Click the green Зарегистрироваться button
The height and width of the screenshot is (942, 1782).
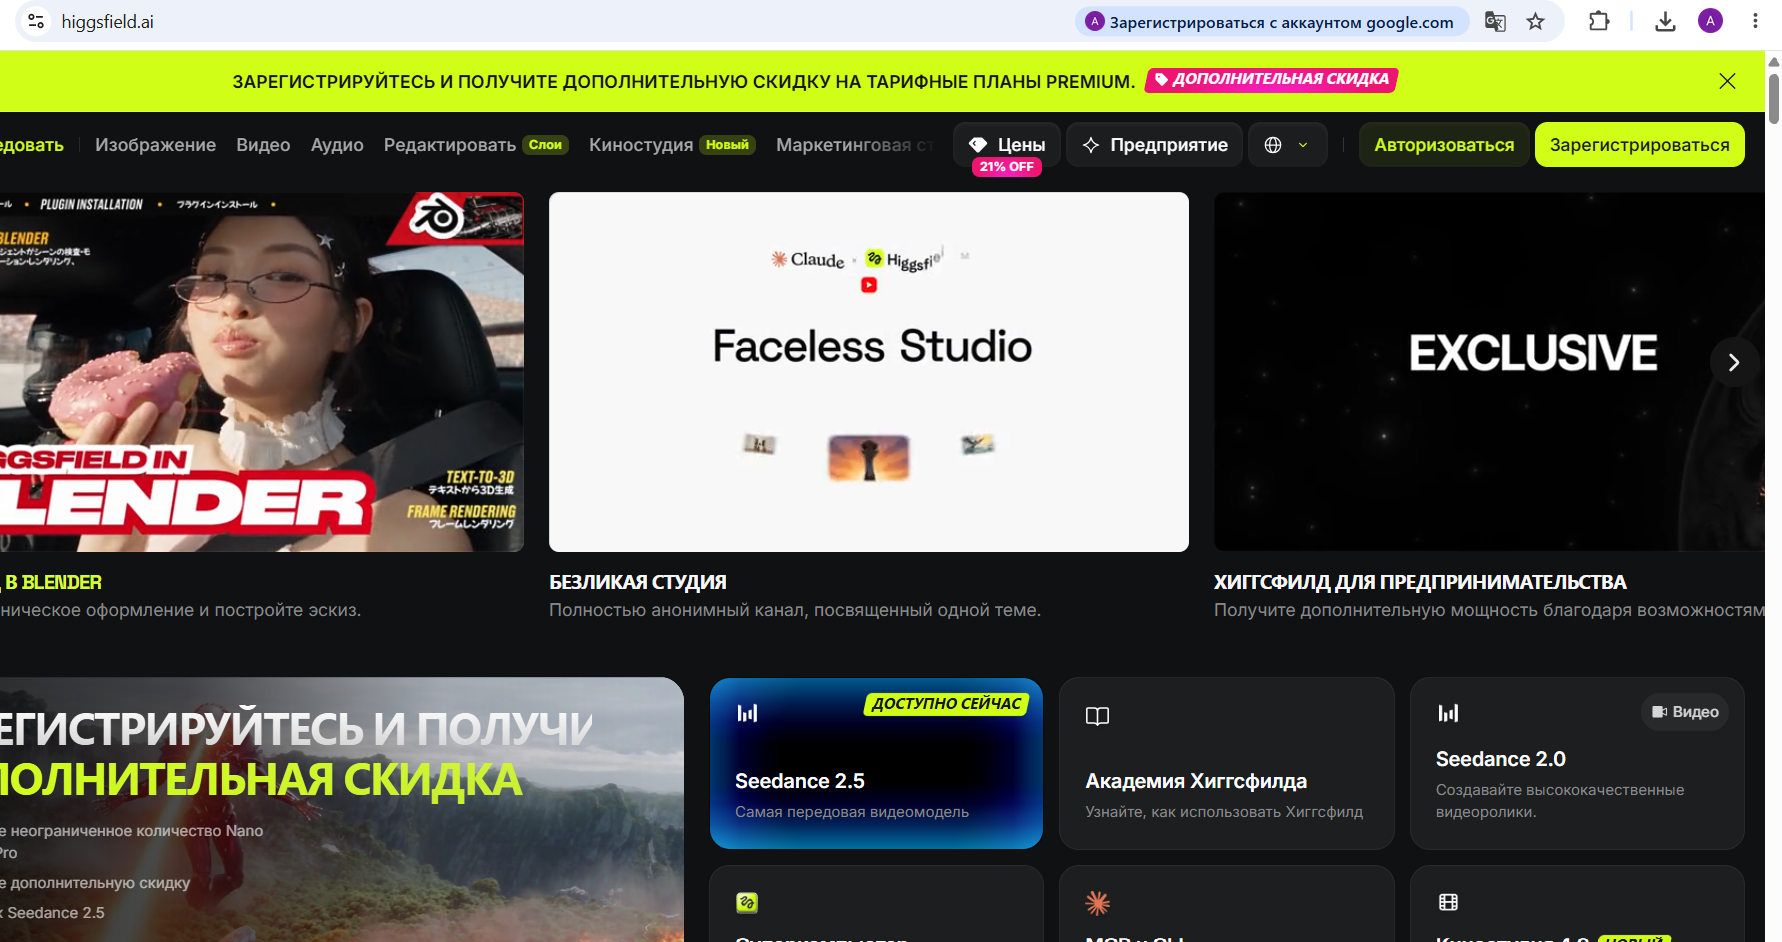click(x=1640, y=145)
